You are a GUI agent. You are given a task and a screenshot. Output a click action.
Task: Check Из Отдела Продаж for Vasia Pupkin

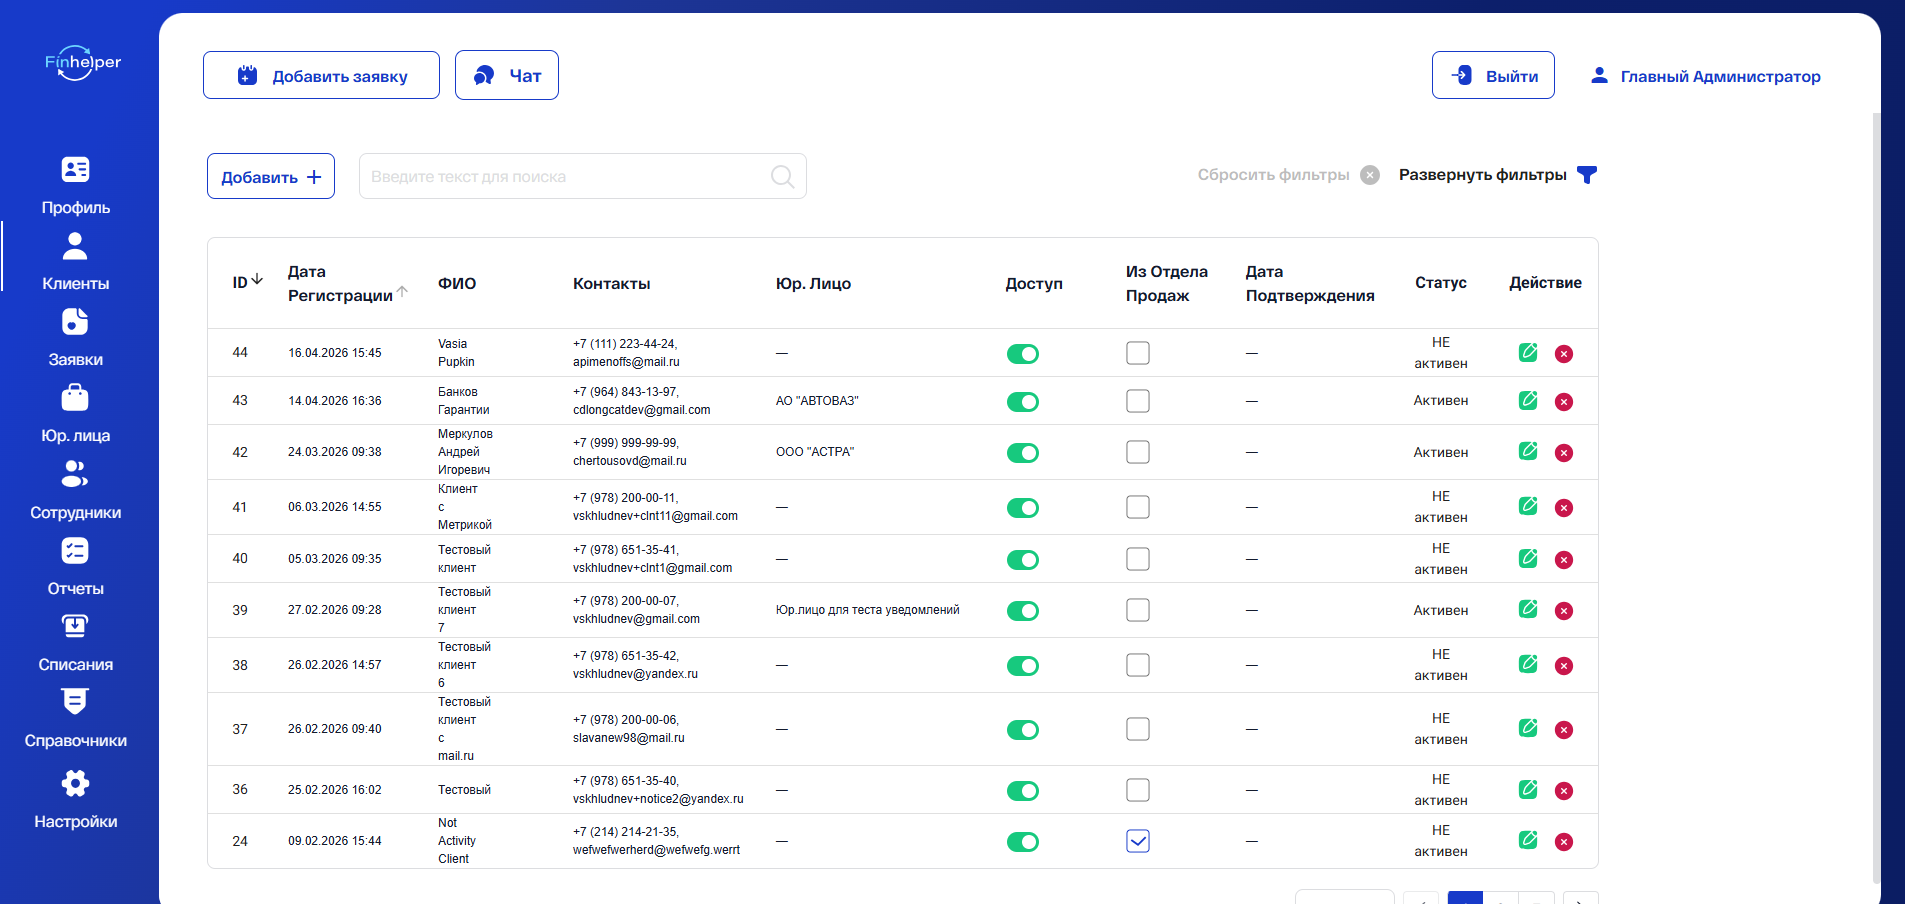click(x=1138, y=353)
